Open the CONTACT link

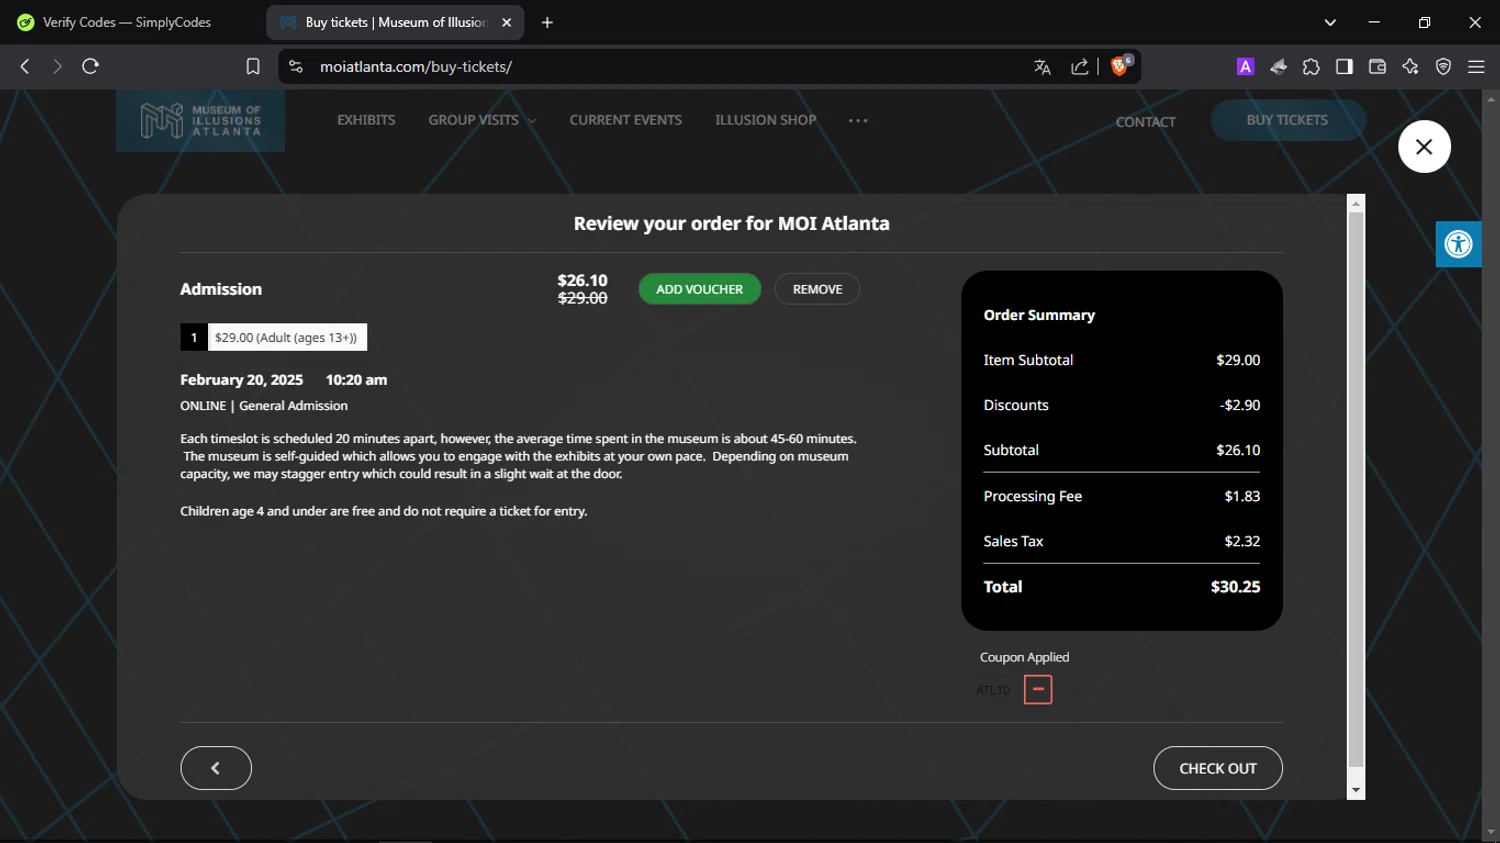[x=1146, y=122]
